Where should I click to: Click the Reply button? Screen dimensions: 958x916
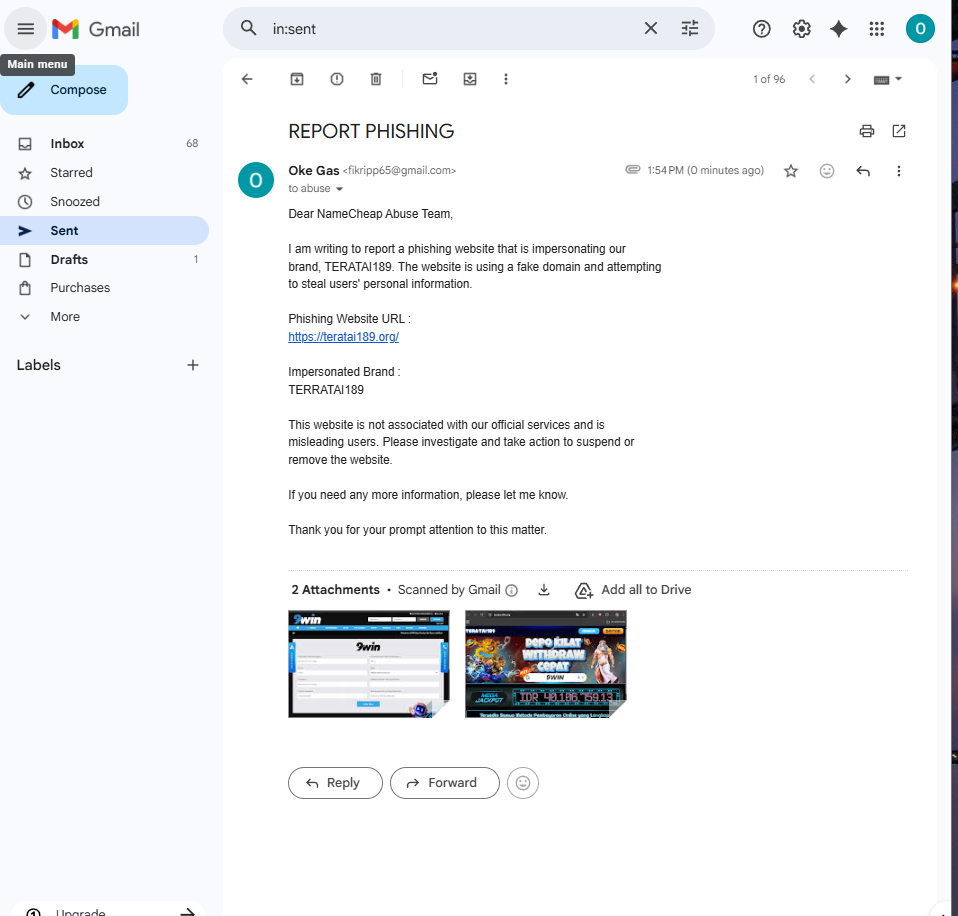pos(335,783)
